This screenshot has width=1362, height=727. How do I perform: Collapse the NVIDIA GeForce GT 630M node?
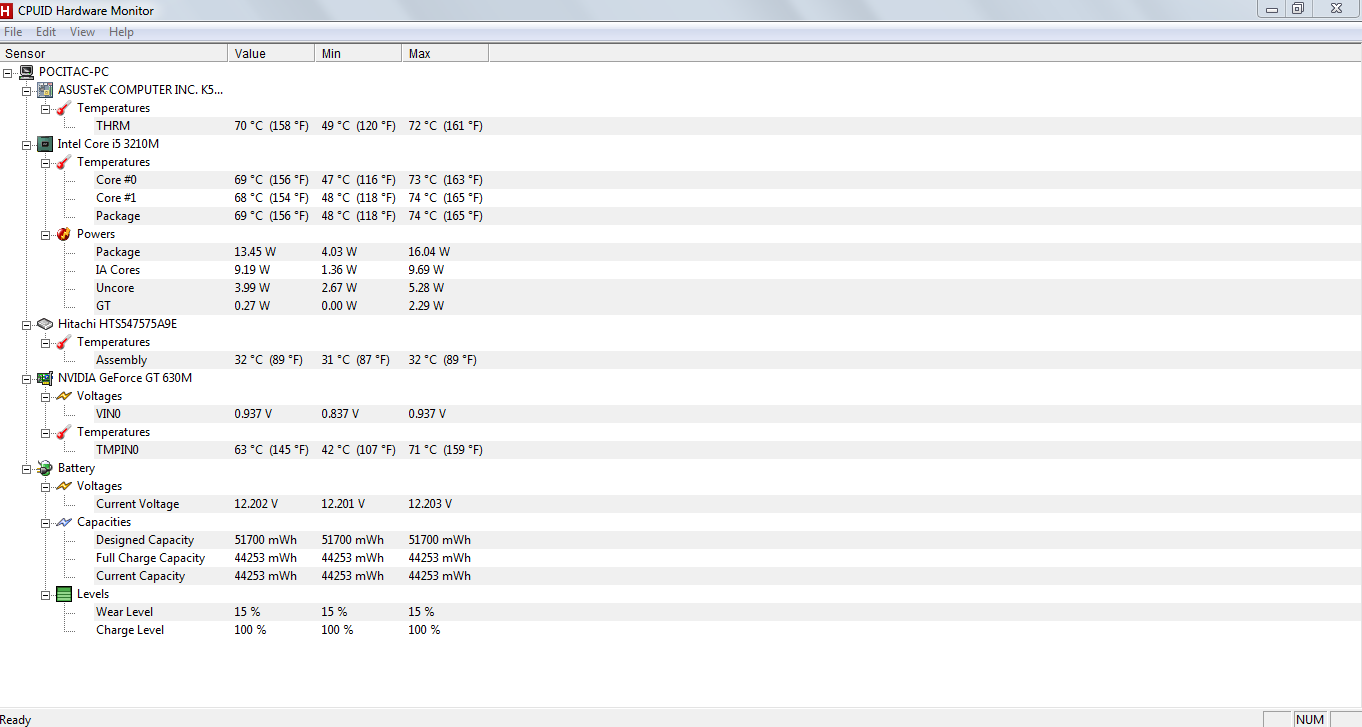[x=27, y=378]
